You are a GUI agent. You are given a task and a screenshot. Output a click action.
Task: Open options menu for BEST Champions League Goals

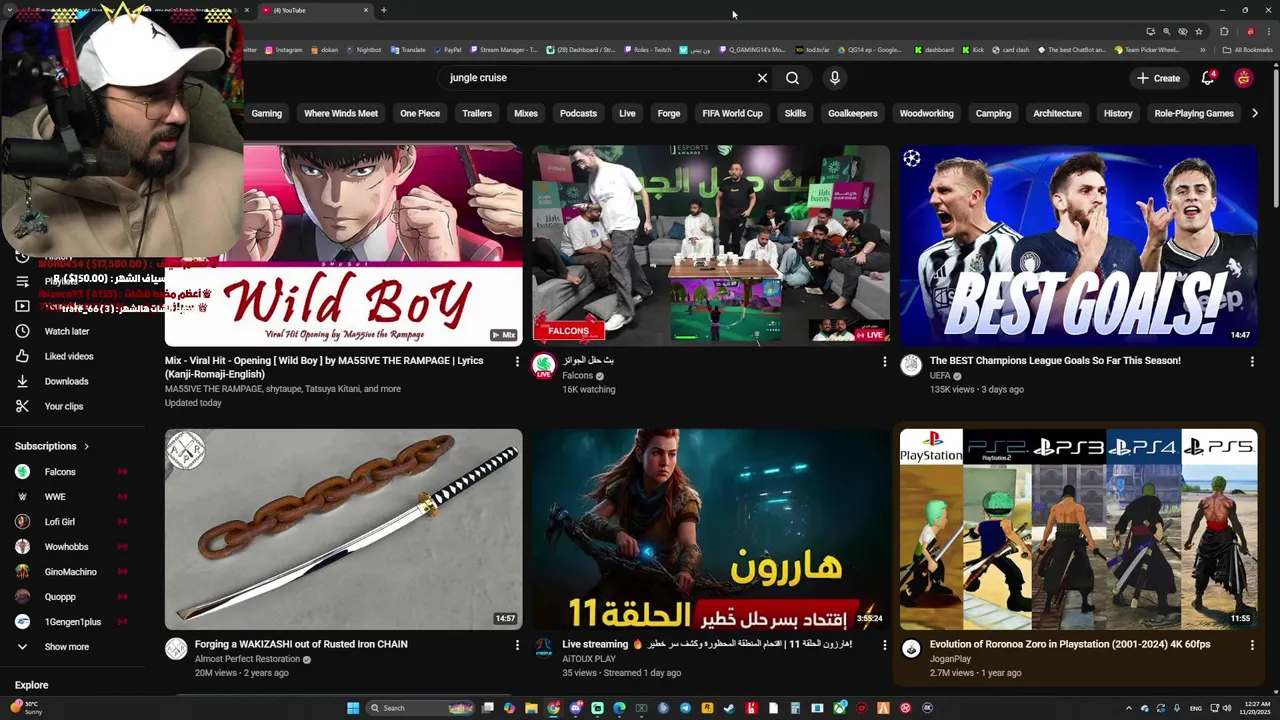point(1252,361)
